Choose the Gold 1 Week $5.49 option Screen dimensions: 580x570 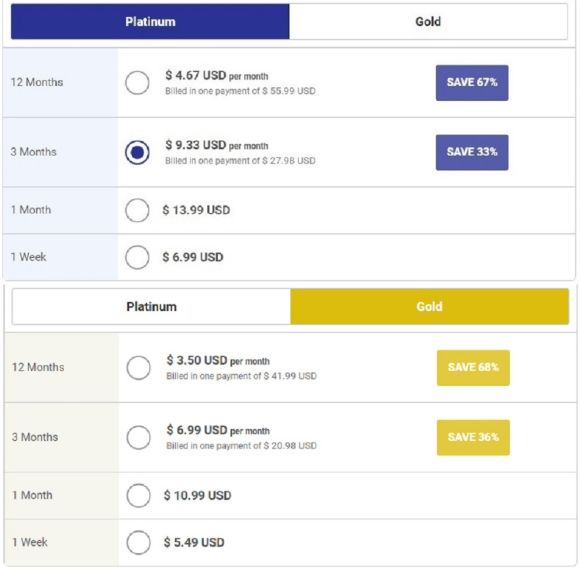pyautogui.click(x=138, y=542)
